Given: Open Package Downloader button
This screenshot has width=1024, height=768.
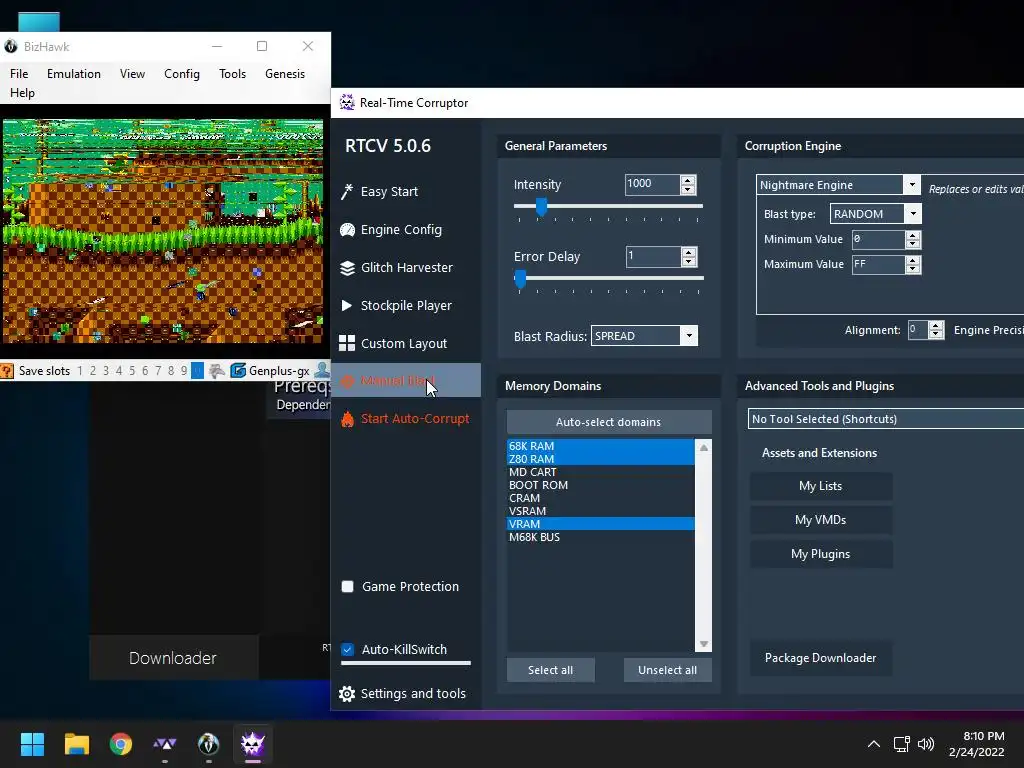Looking at the screenshot, I should click(821, 658).
